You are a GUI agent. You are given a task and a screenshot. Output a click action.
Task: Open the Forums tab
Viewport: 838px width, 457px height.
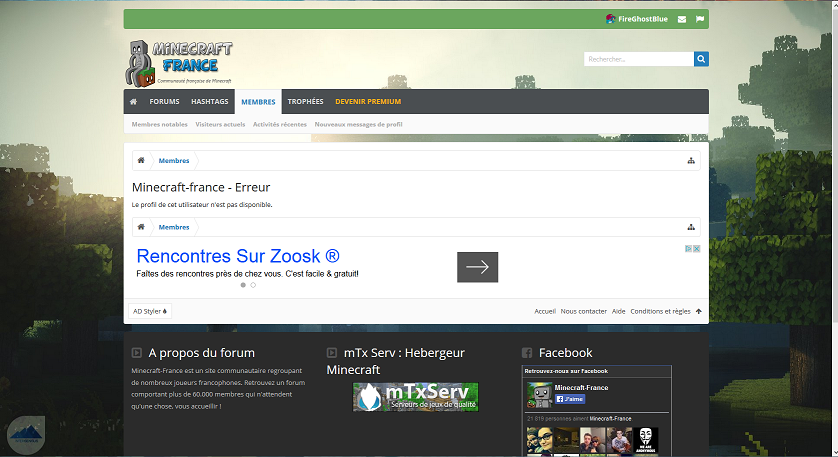coord(164,102)
